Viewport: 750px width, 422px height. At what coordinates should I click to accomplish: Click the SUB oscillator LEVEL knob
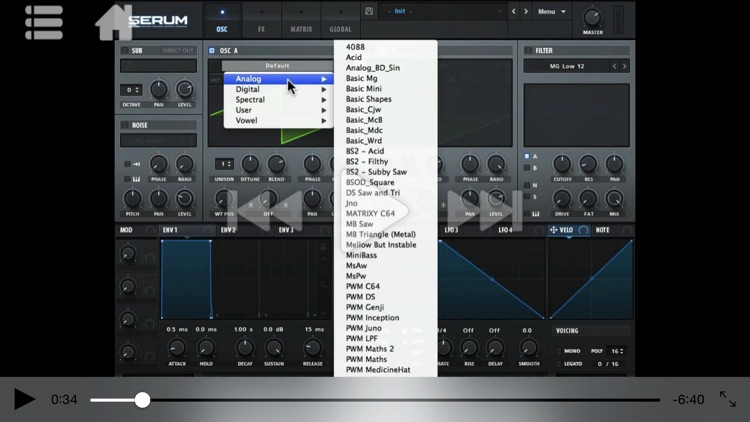[185, 89]
